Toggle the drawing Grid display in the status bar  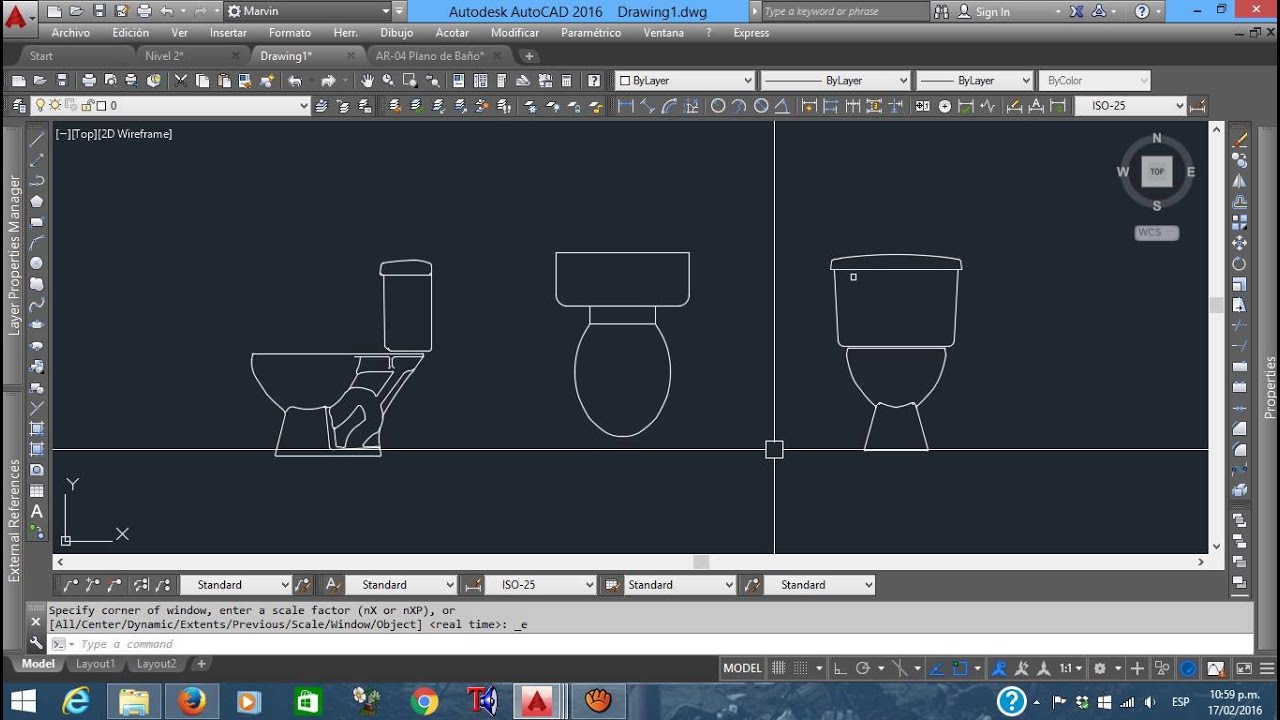pyautogui.click(x=779, y=668)
